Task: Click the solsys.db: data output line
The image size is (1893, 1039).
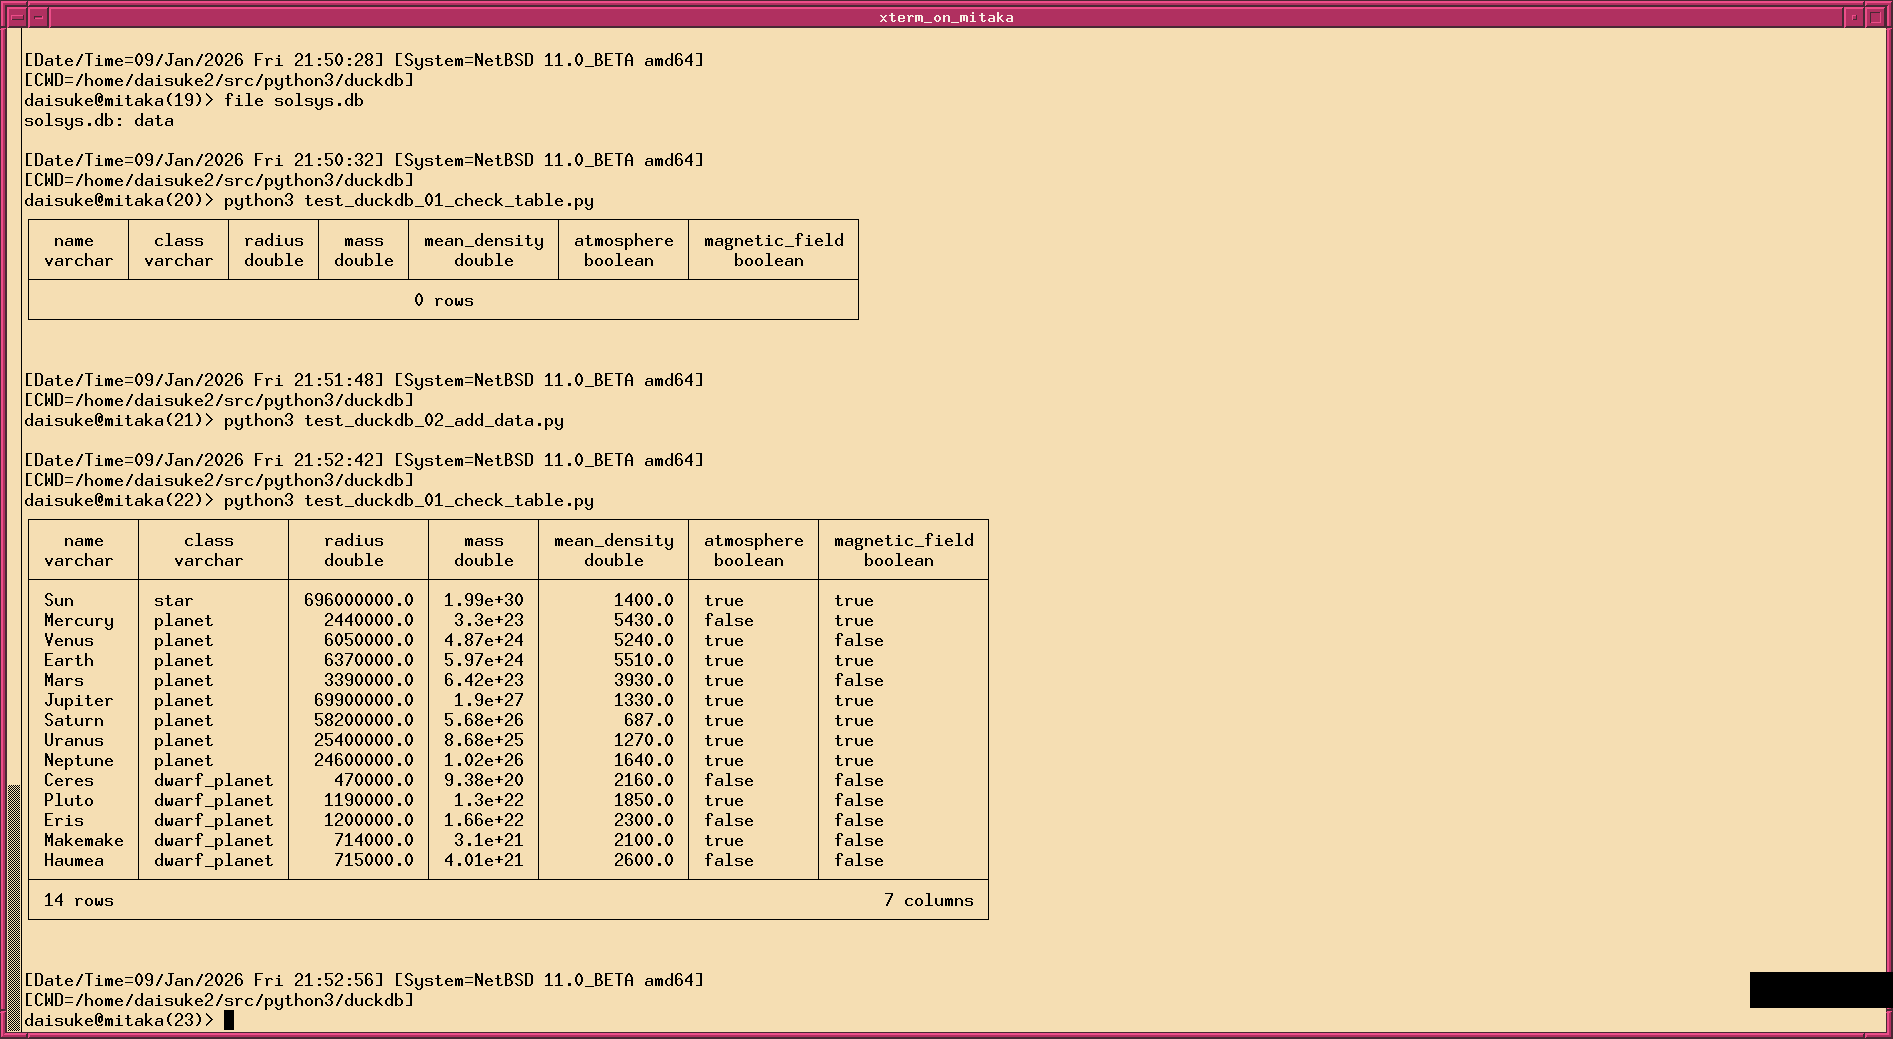Action: 99,120
